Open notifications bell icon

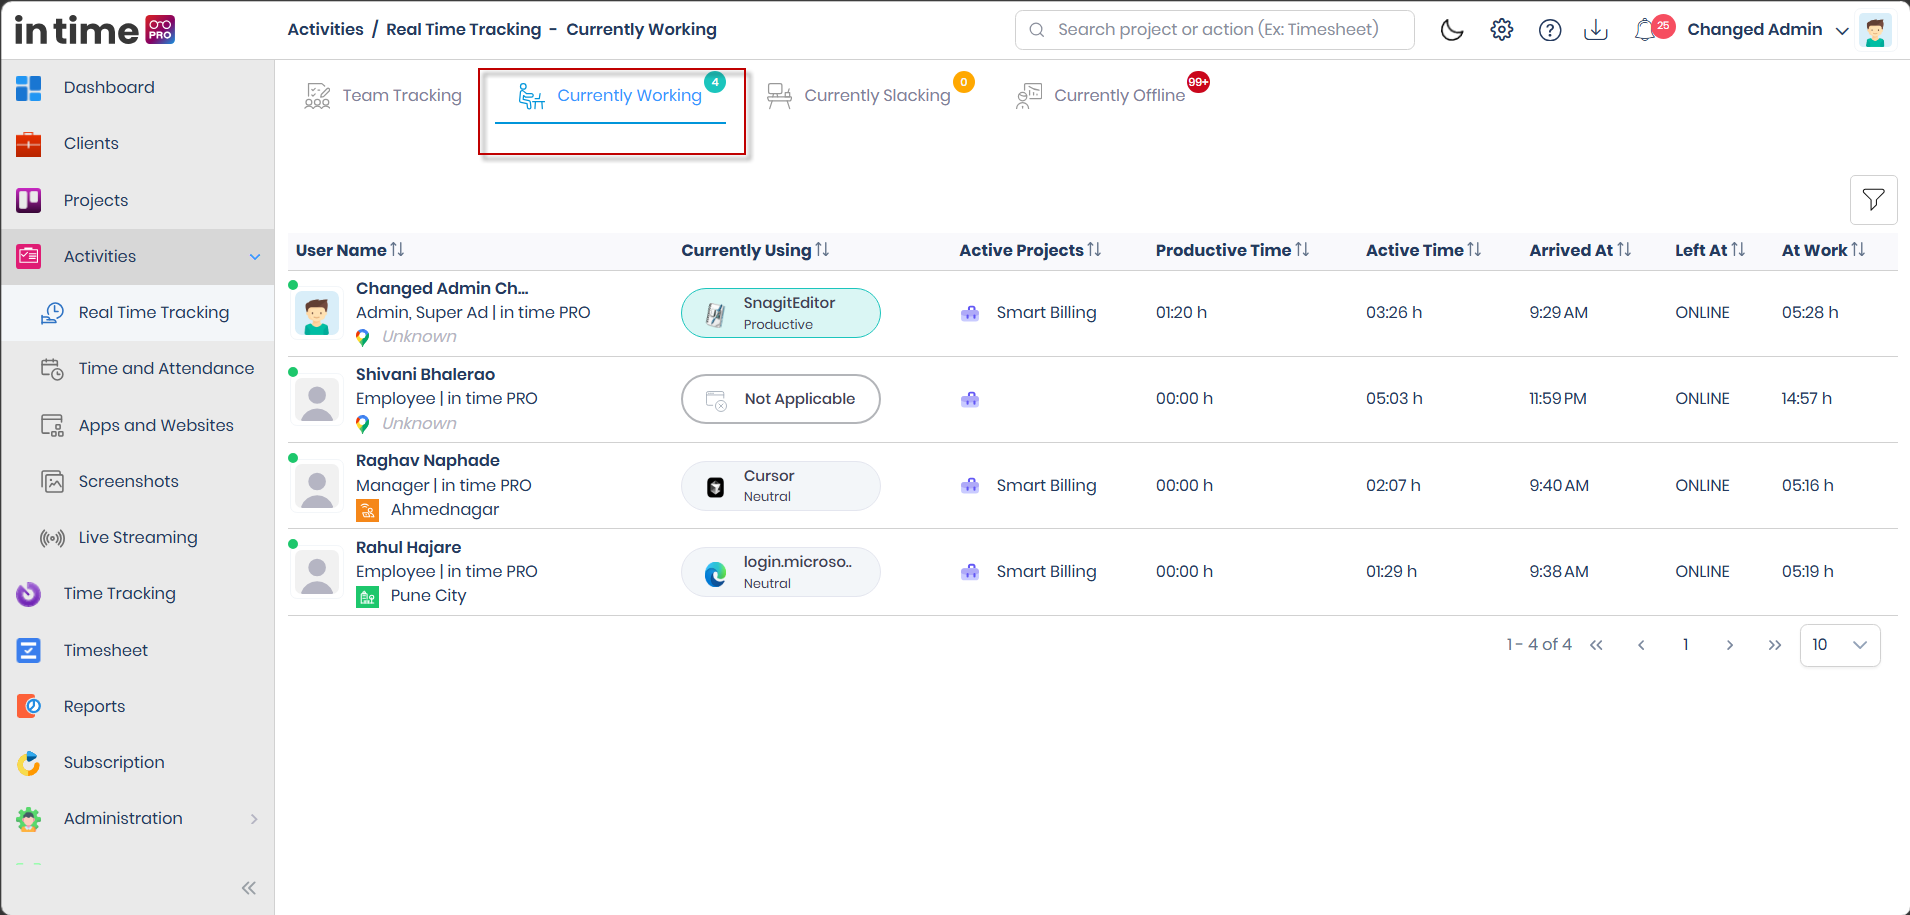1645,30
